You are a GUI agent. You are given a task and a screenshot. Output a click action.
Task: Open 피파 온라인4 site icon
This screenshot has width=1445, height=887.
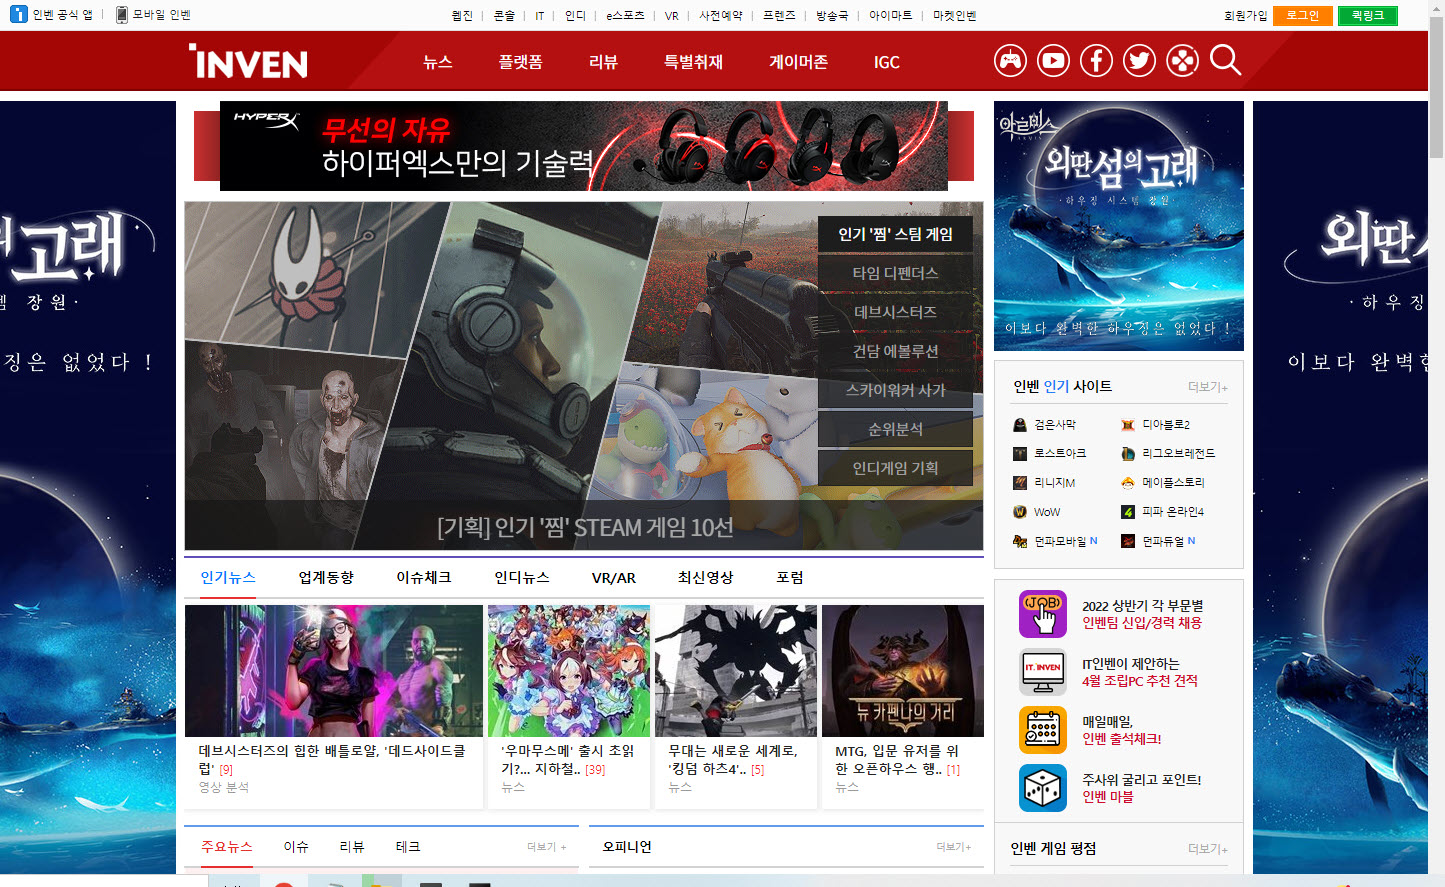[1128, 512]
